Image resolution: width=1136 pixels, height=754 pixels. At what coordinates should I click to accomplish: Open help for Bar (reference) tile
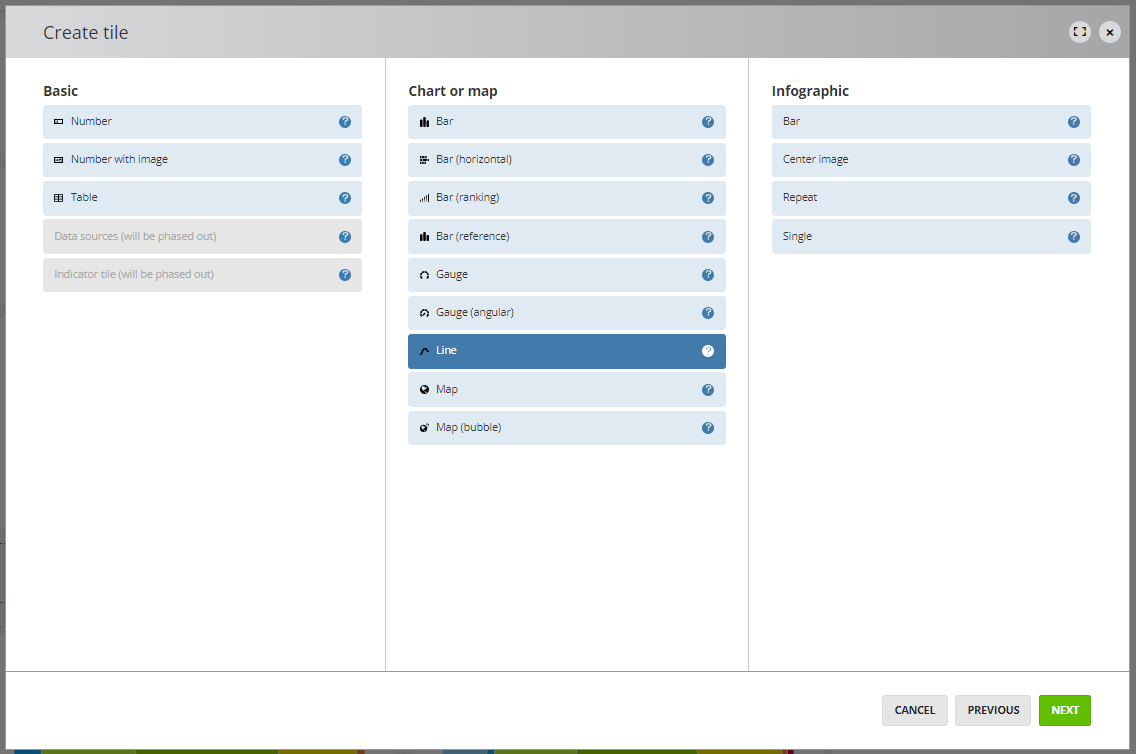tap(708, 237)
